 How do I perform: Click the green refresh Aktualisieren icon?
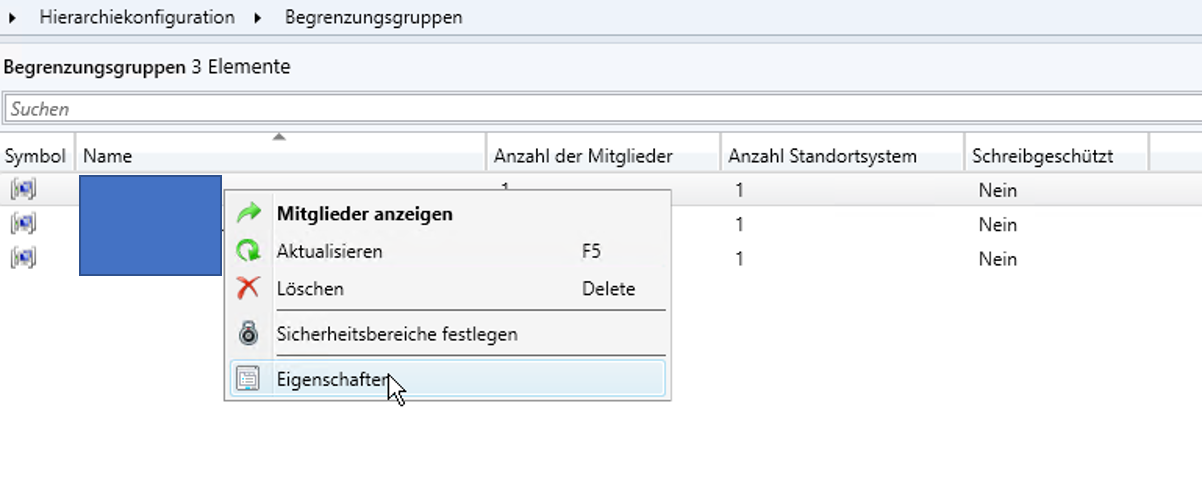click(x=248, y=251)
